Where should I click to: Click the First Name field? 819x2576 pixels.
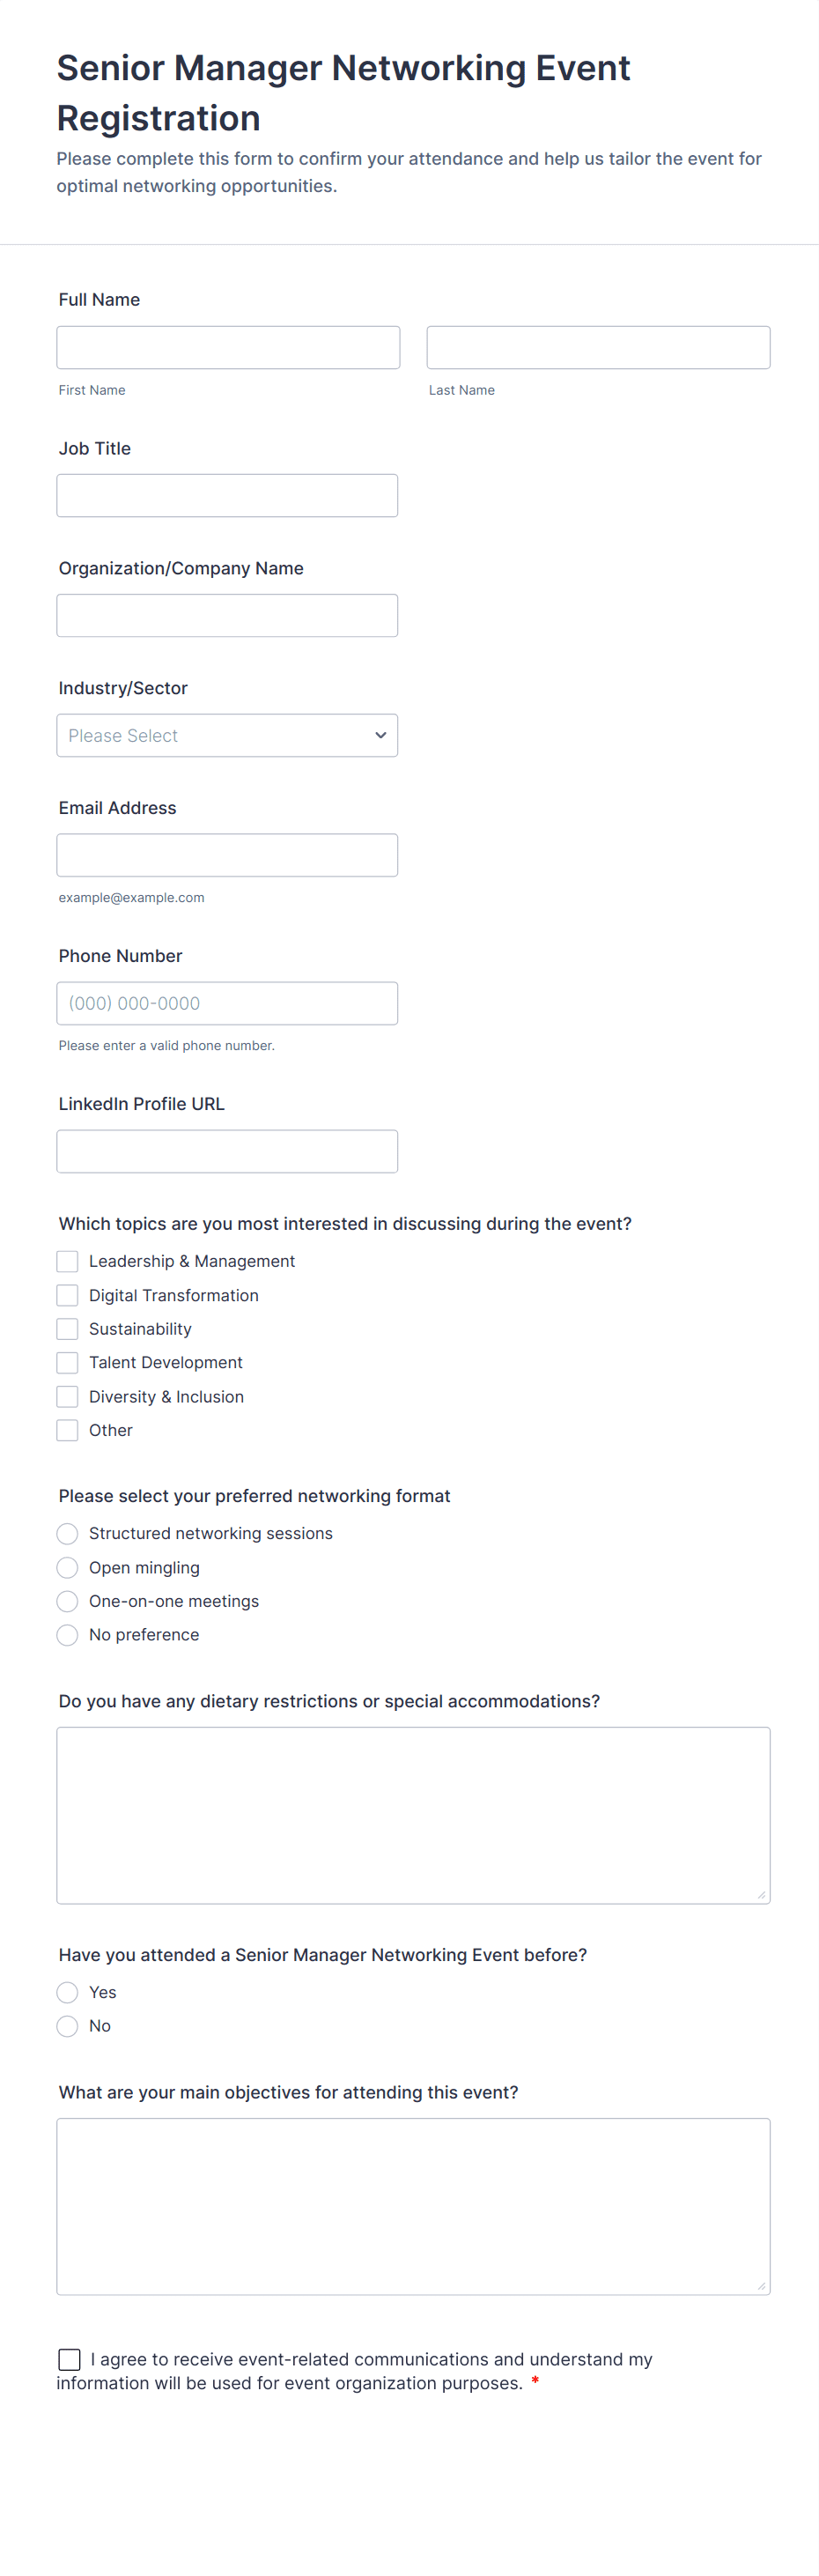[228, 346]
